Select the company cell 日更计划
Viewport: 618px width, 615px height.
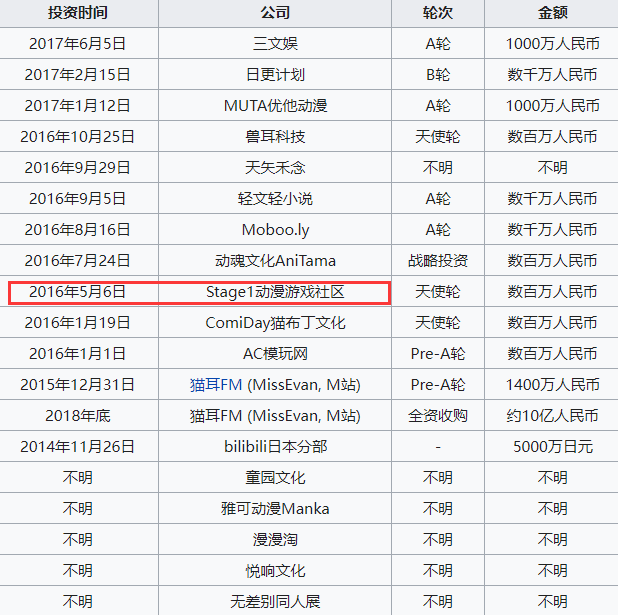(275, 75)
